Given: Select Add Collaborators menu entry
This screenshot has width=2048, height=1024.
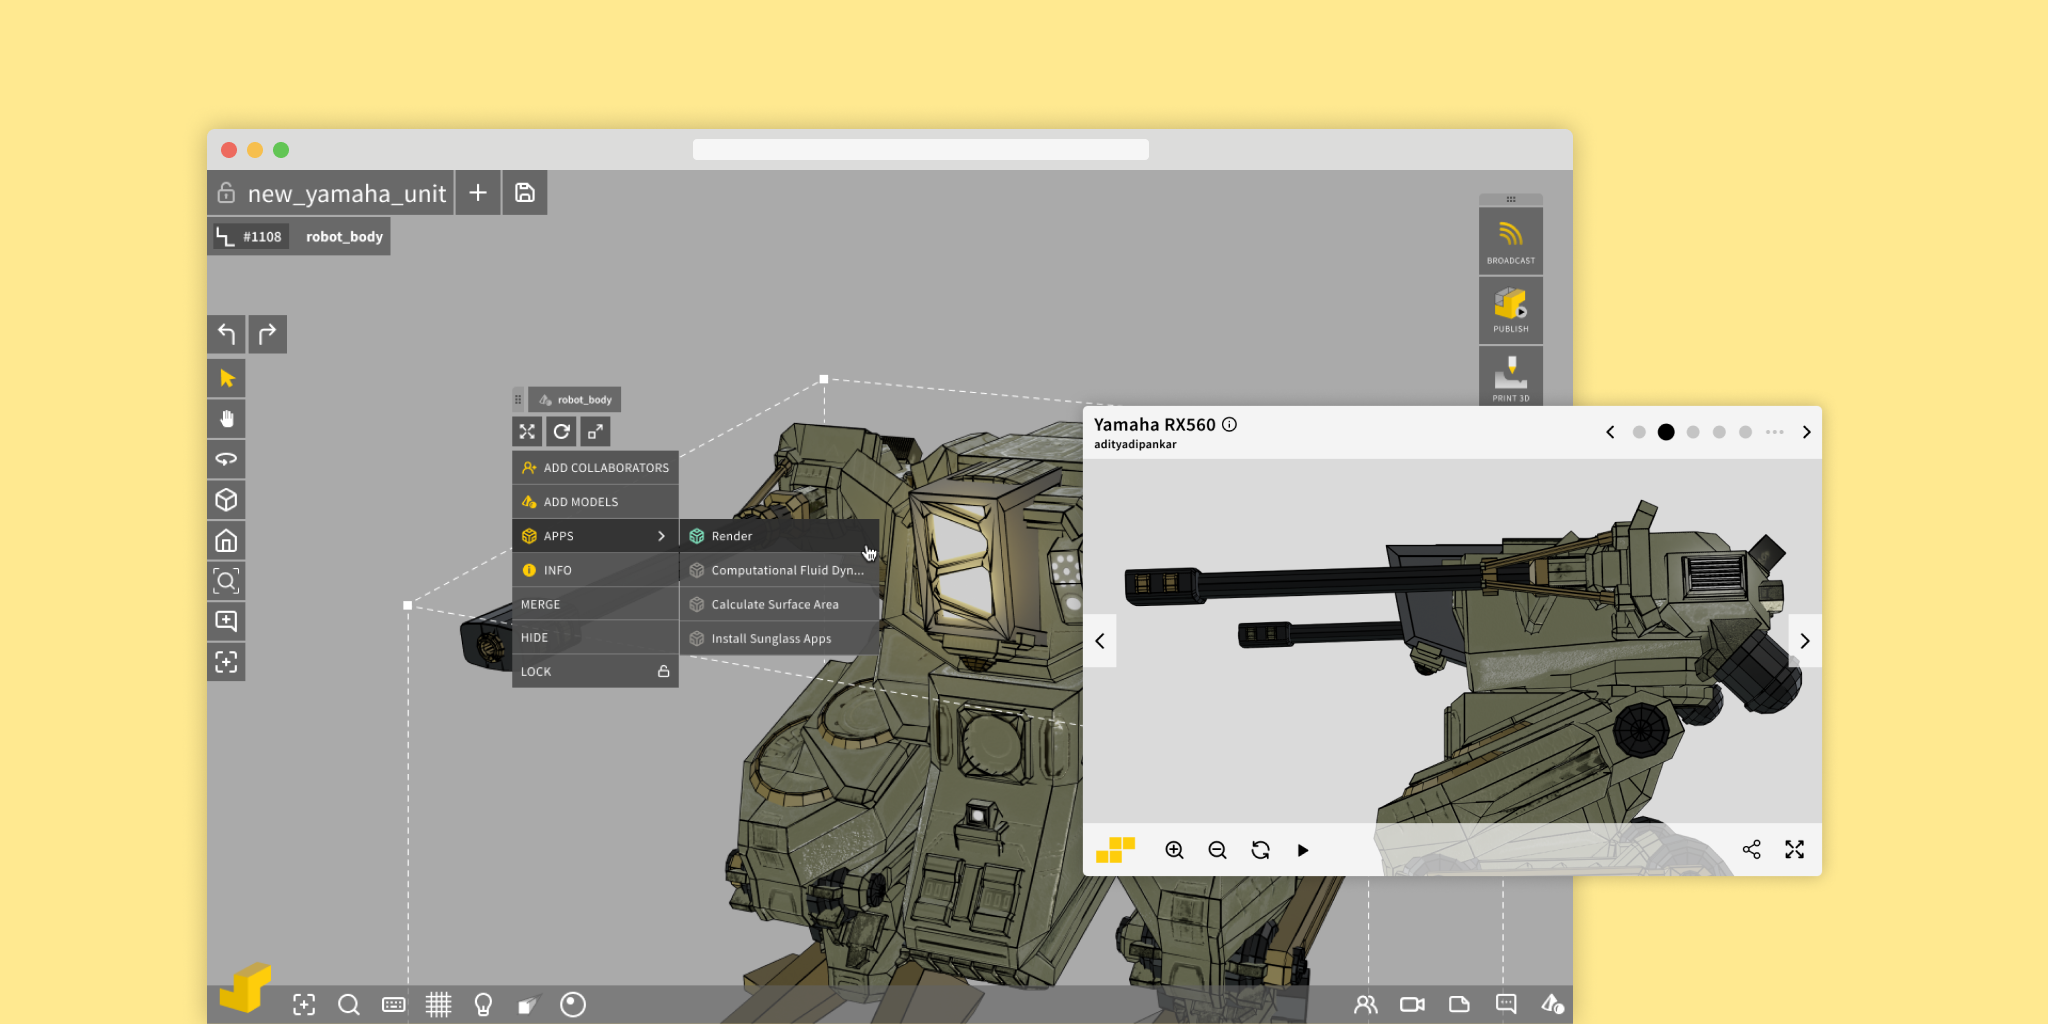Looking at the screenshot, I should tap(595, 467).
